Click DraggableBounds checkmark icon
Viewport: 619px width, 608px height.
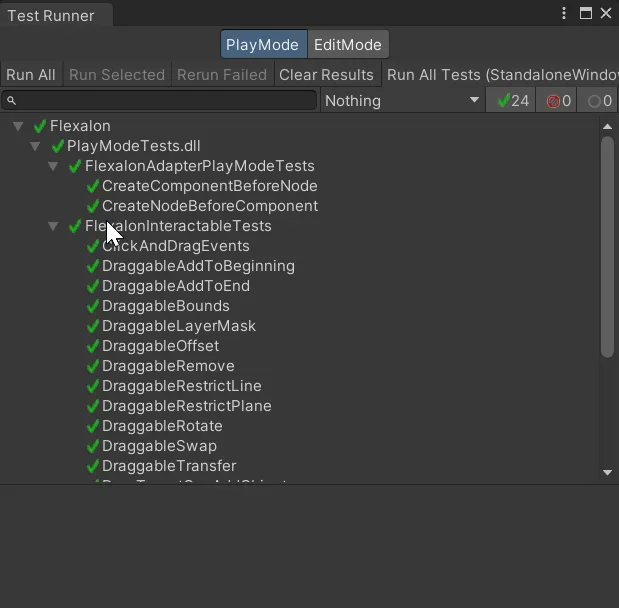93,306
